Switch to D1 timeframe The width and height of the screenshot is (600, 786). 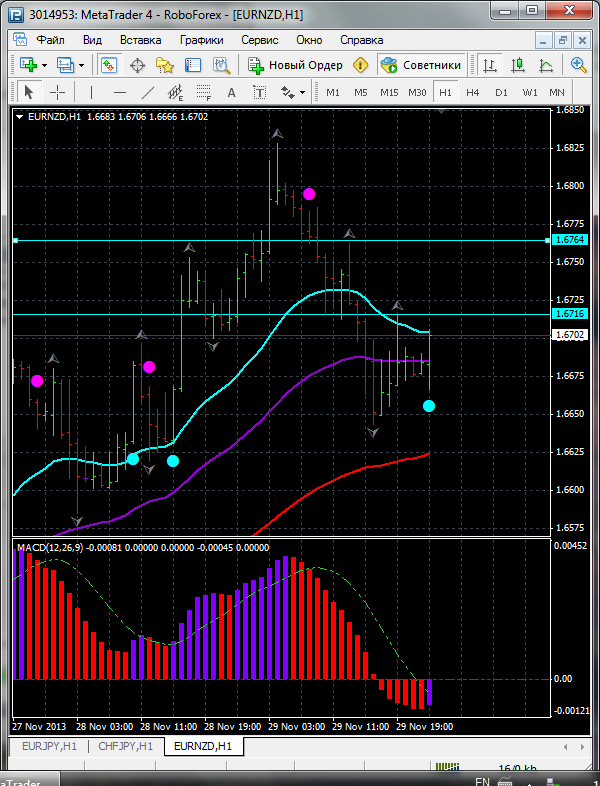pyautogui.click(x=501, y=93)
